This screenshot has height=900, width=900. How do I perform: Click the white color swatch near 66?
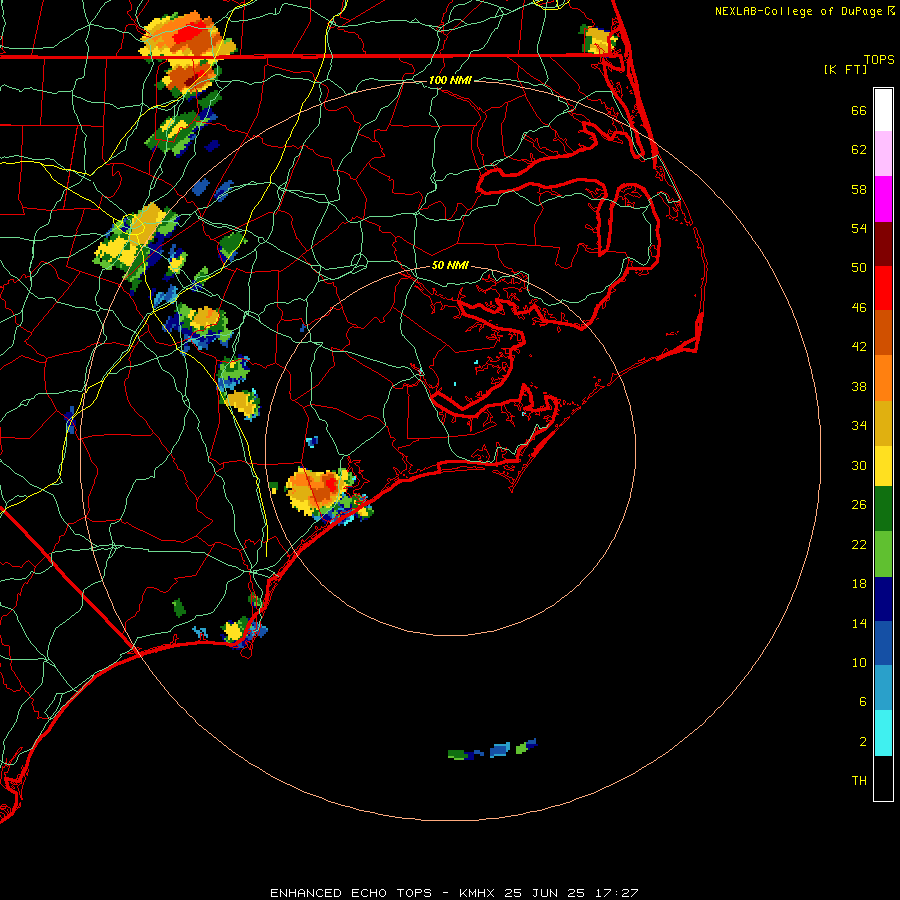coord(883,110)
